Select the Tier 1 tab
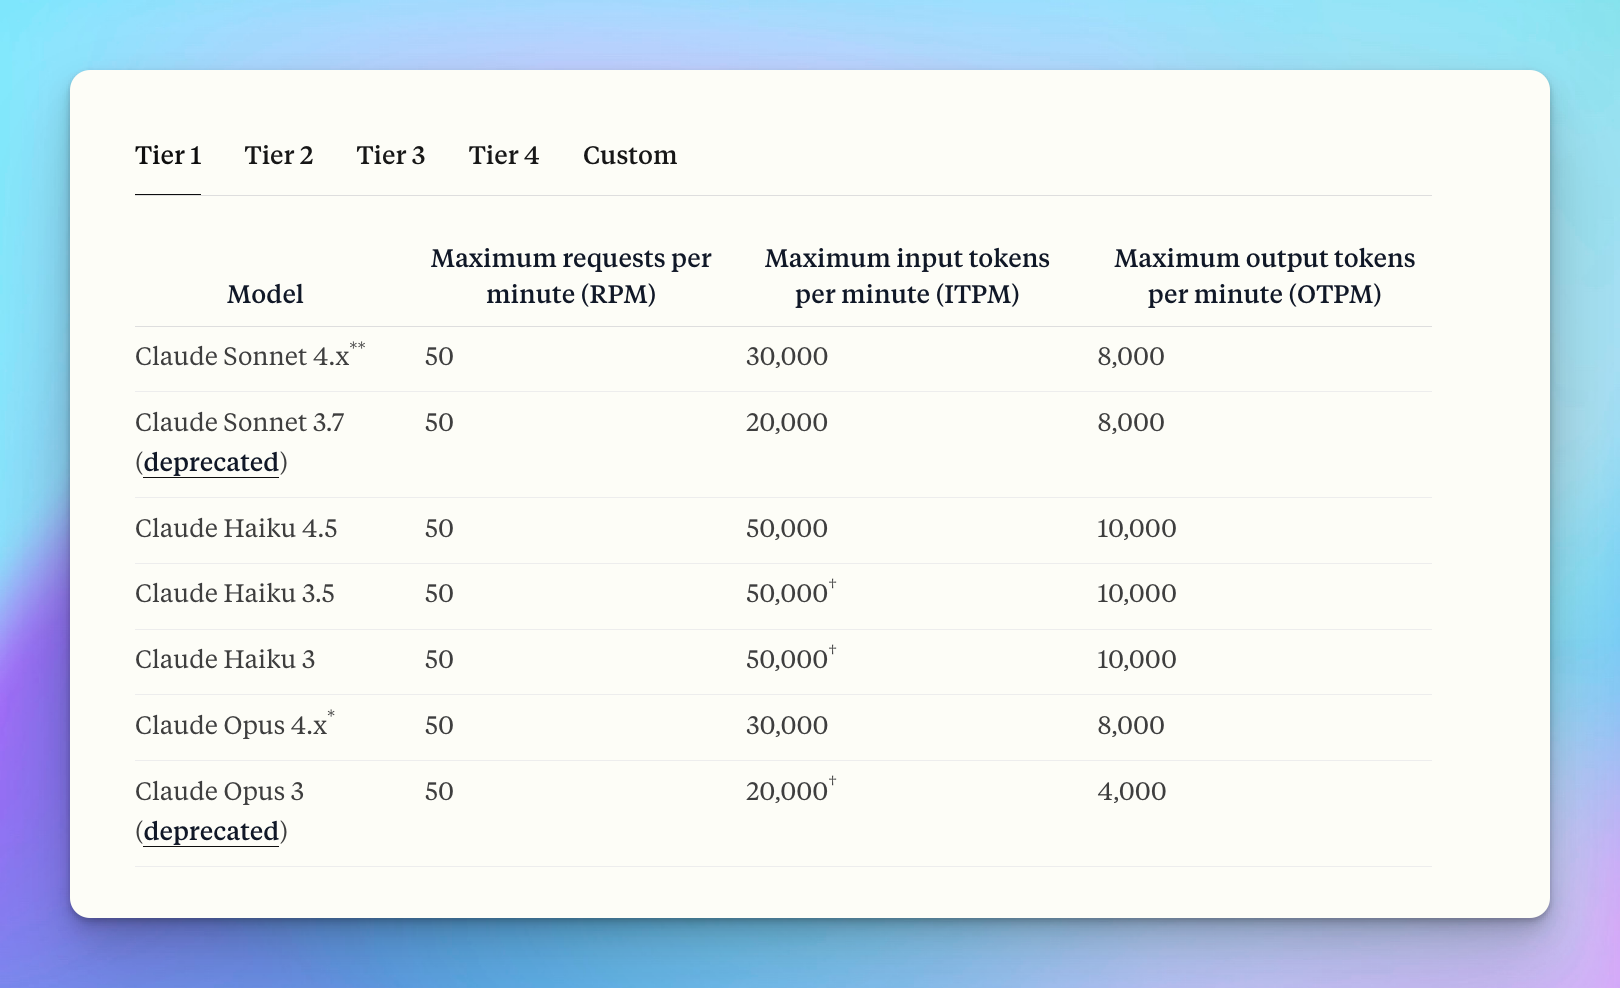1620x988 pixels. 168,156
